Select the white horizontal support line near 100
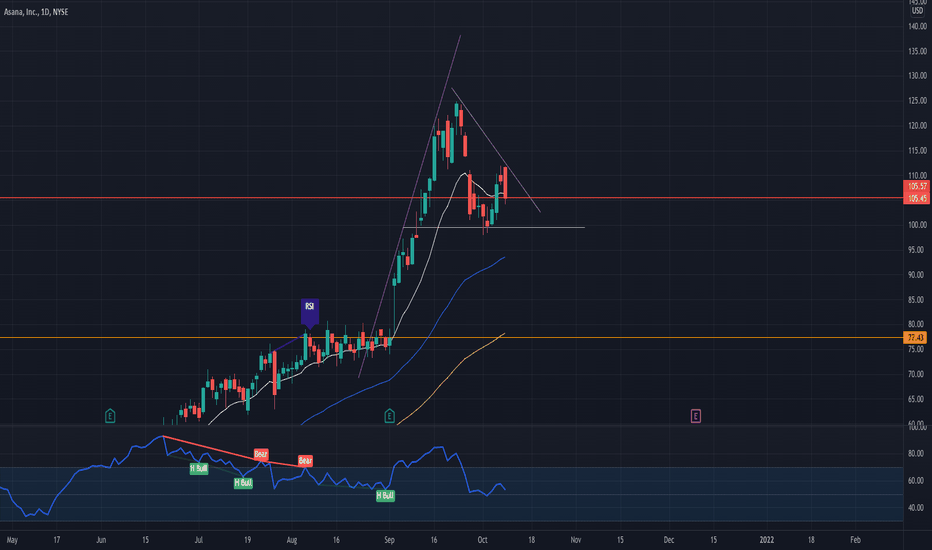The width and height of the screenshot is (932, 550). (493, 227)
